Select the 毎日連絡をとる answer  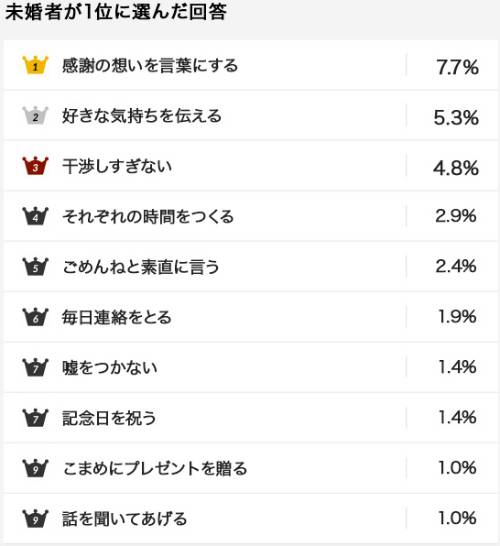(117, 317)
